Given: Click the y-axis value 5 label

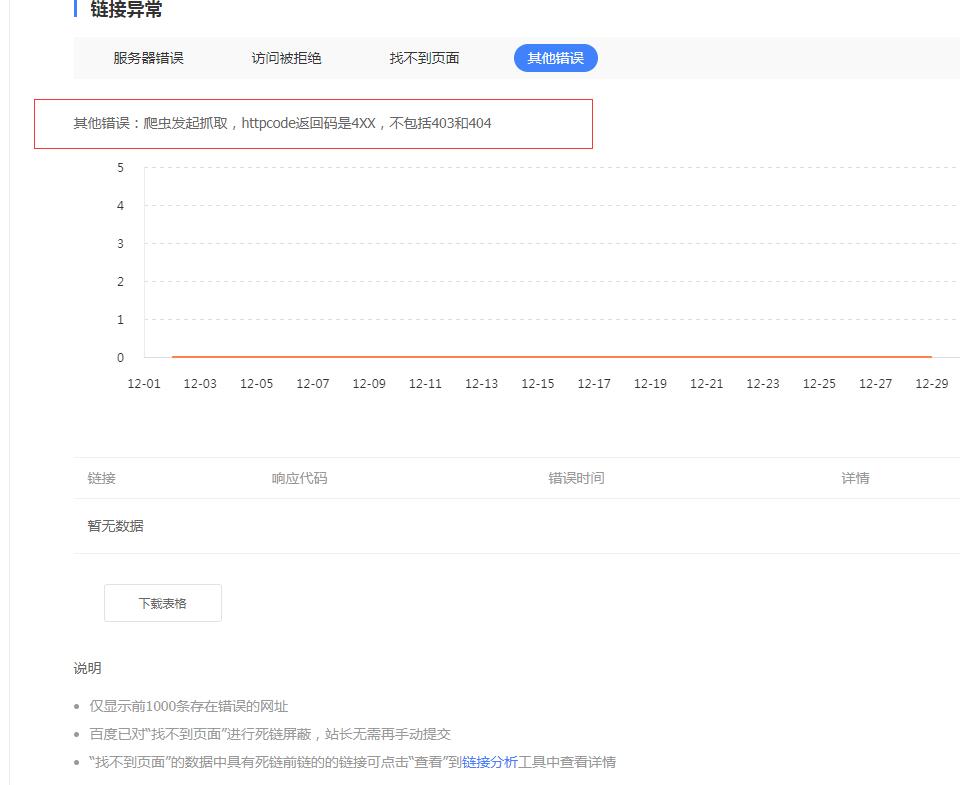Looking at the screenshot, I should pos(120,168).
